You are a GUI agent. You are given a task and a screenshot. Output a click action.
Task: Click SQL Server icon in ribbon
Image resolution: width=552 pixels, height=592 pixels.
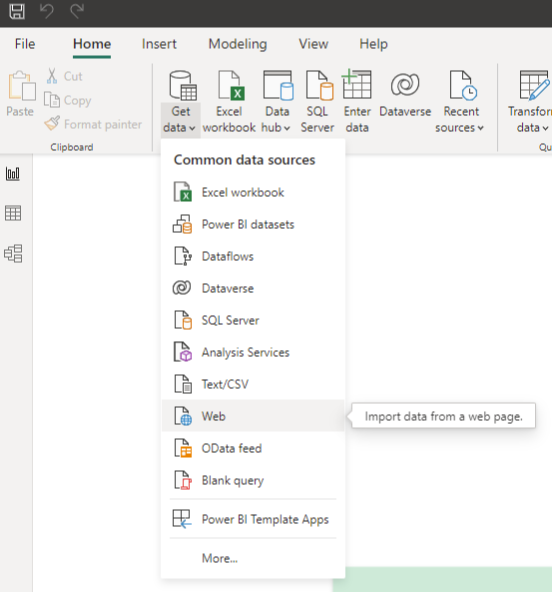319,85
